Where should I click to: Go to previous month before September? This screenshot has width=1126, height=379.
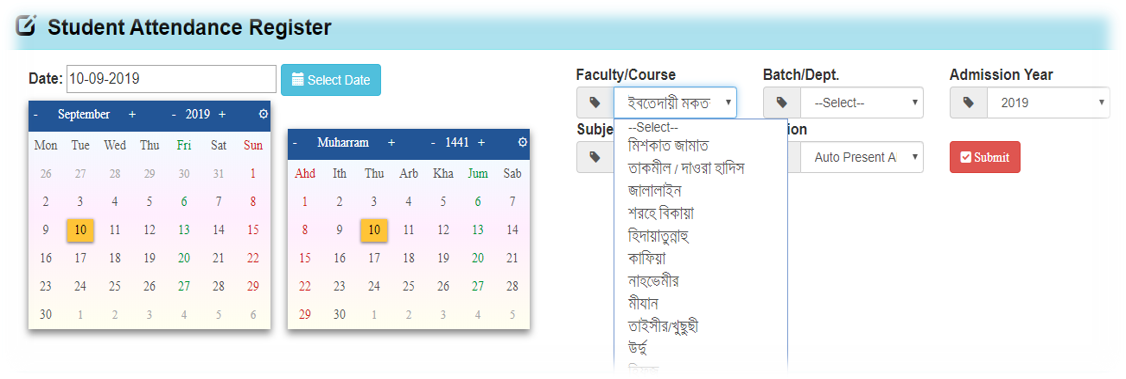point(36,115)
